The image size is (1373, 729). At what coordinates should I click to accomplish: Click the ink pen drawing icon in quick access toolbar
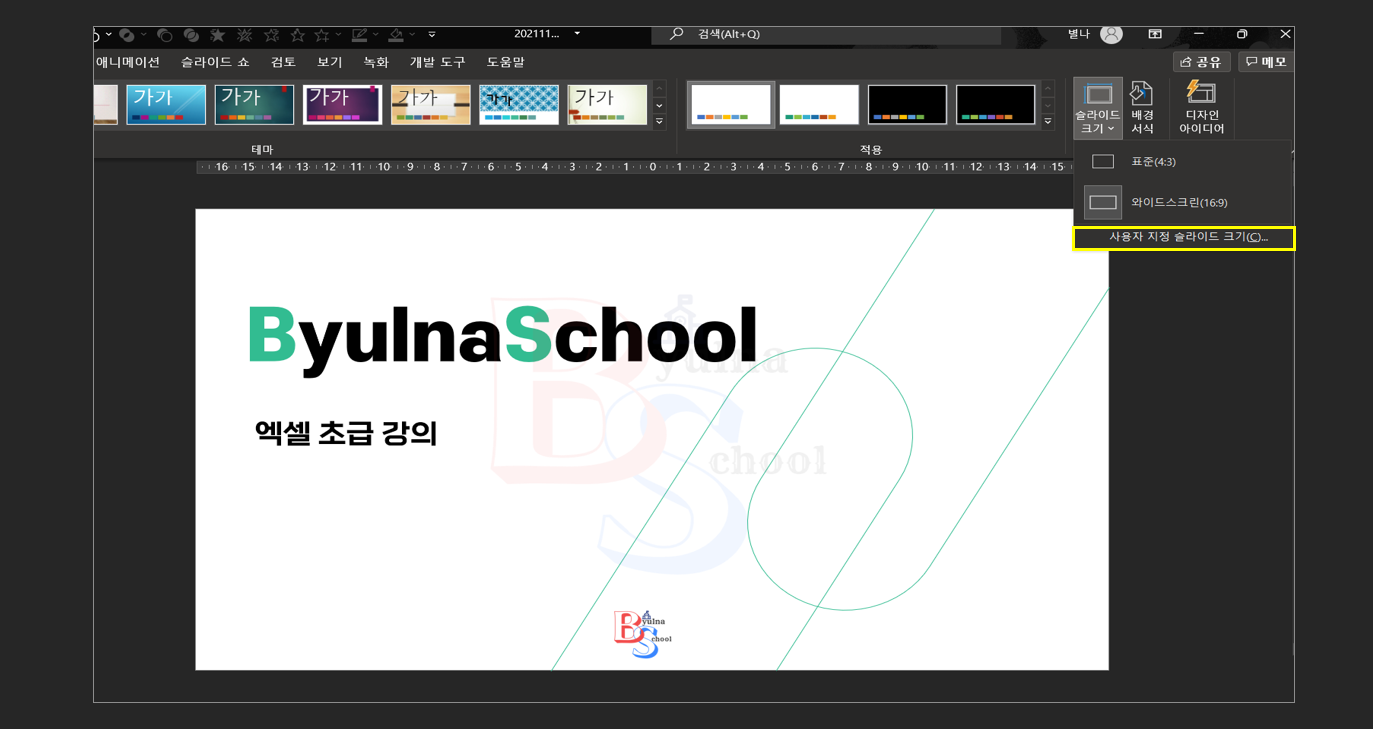pyautogui.click(x=361, y=35)
